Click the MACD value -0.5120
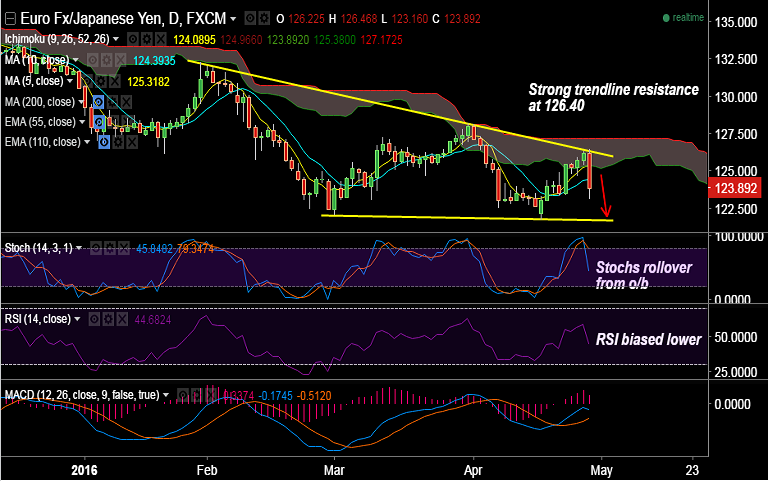 click(314, 395)
